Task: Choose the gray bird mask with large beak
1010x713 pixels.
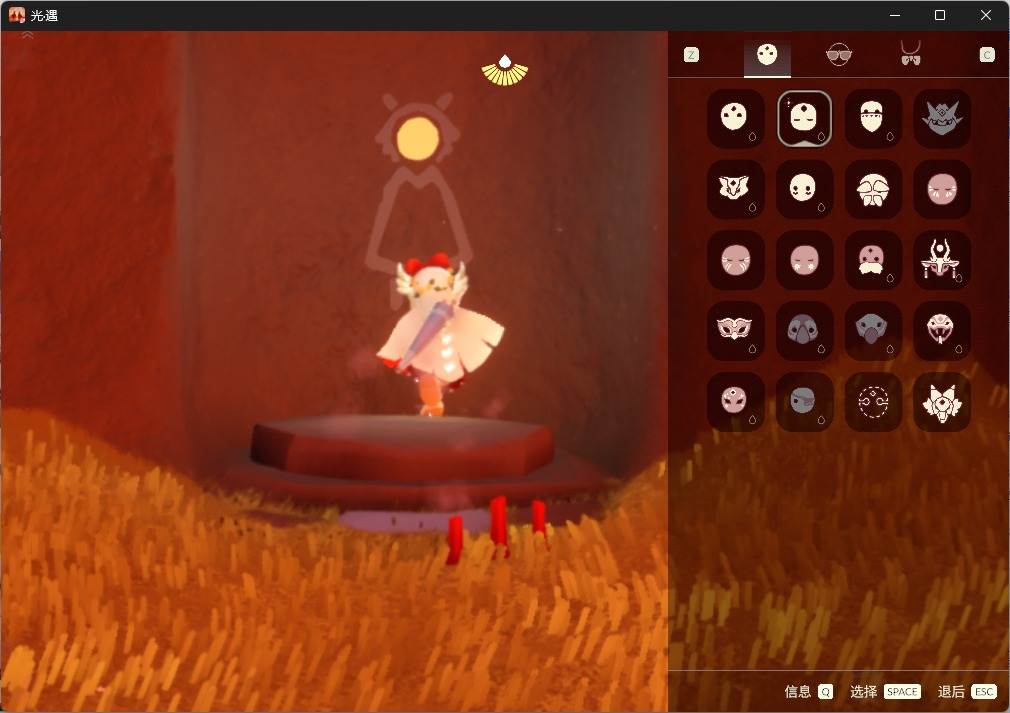Action: (873, 330)
